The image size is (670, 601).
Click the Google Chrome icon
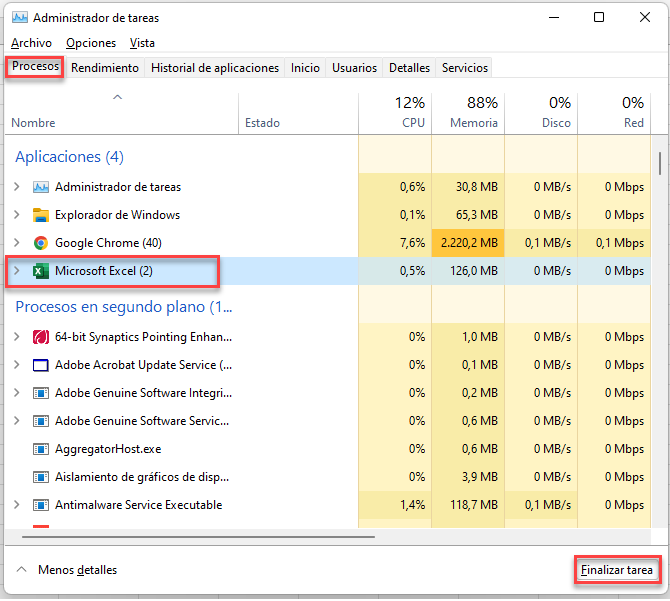pyautogui.click(x=41, y=243)
